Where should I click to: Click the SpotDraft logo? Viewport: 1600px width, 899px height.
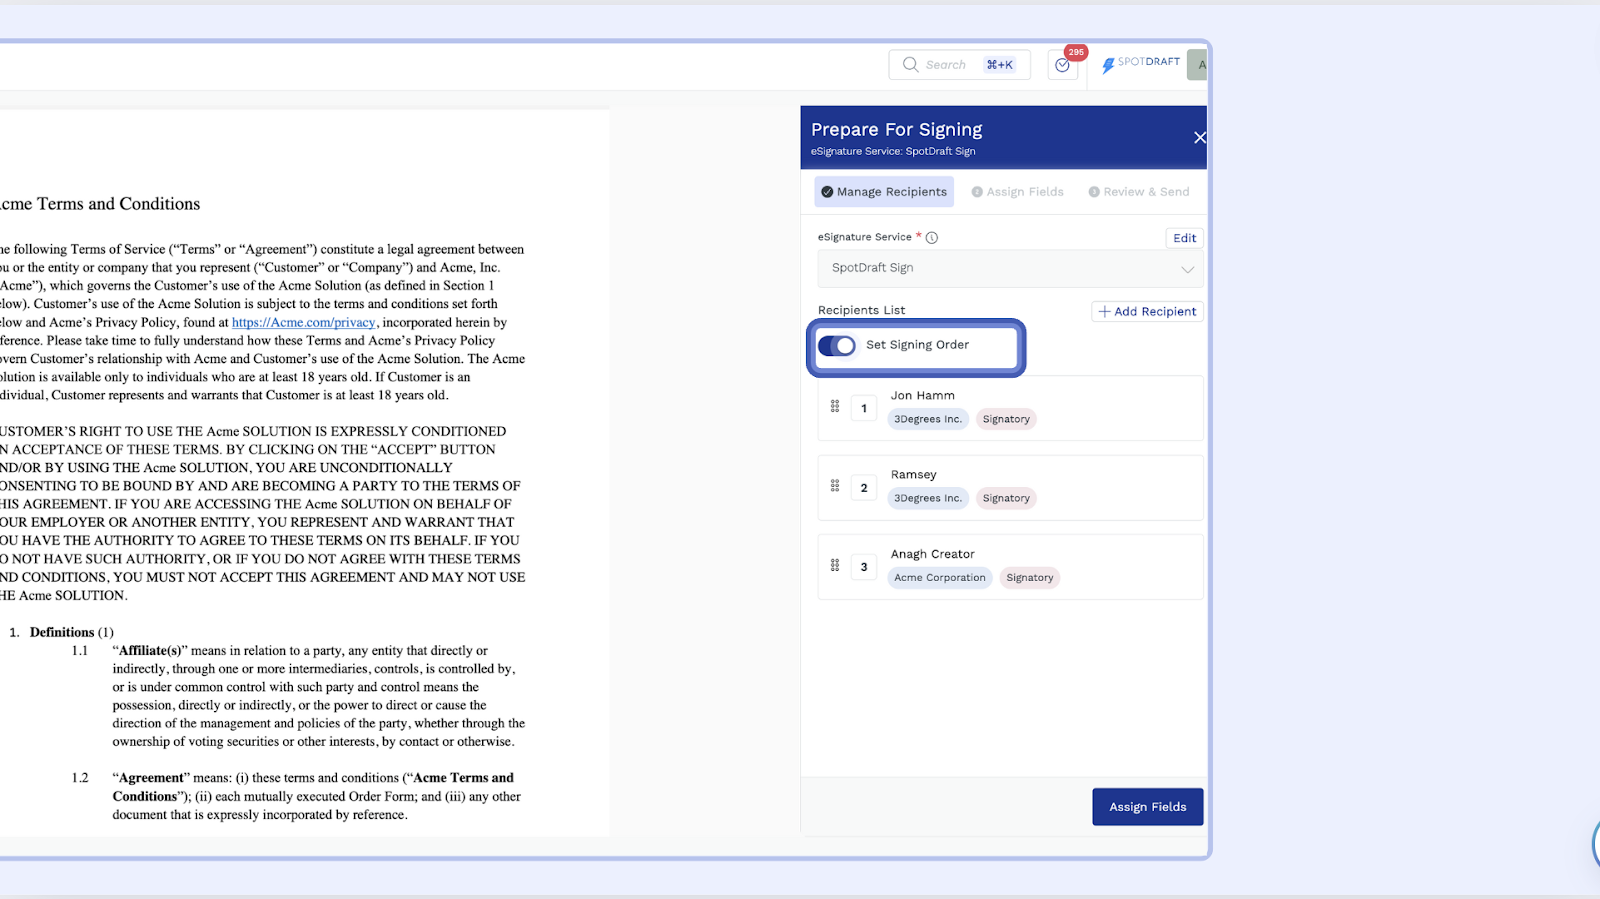(x=1141, y=64)
